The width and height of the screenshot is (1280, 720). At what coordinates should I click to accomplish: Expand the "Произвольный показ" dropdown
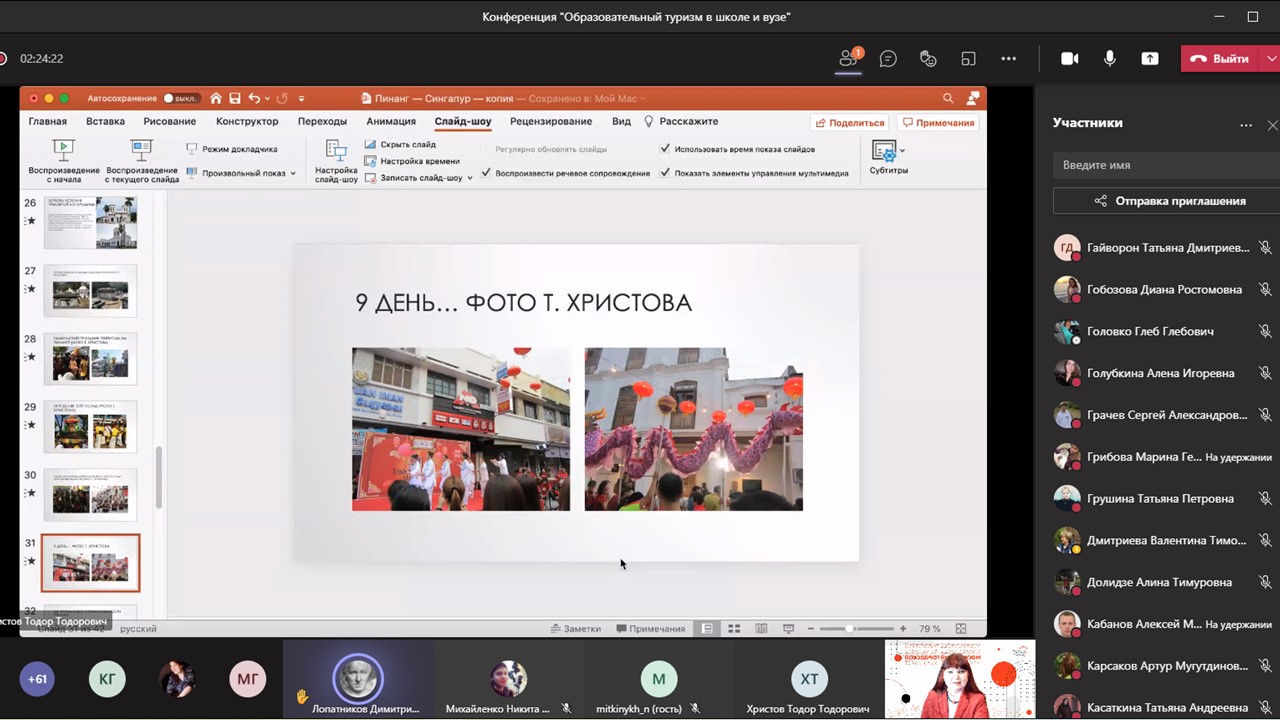coord(293,174)
